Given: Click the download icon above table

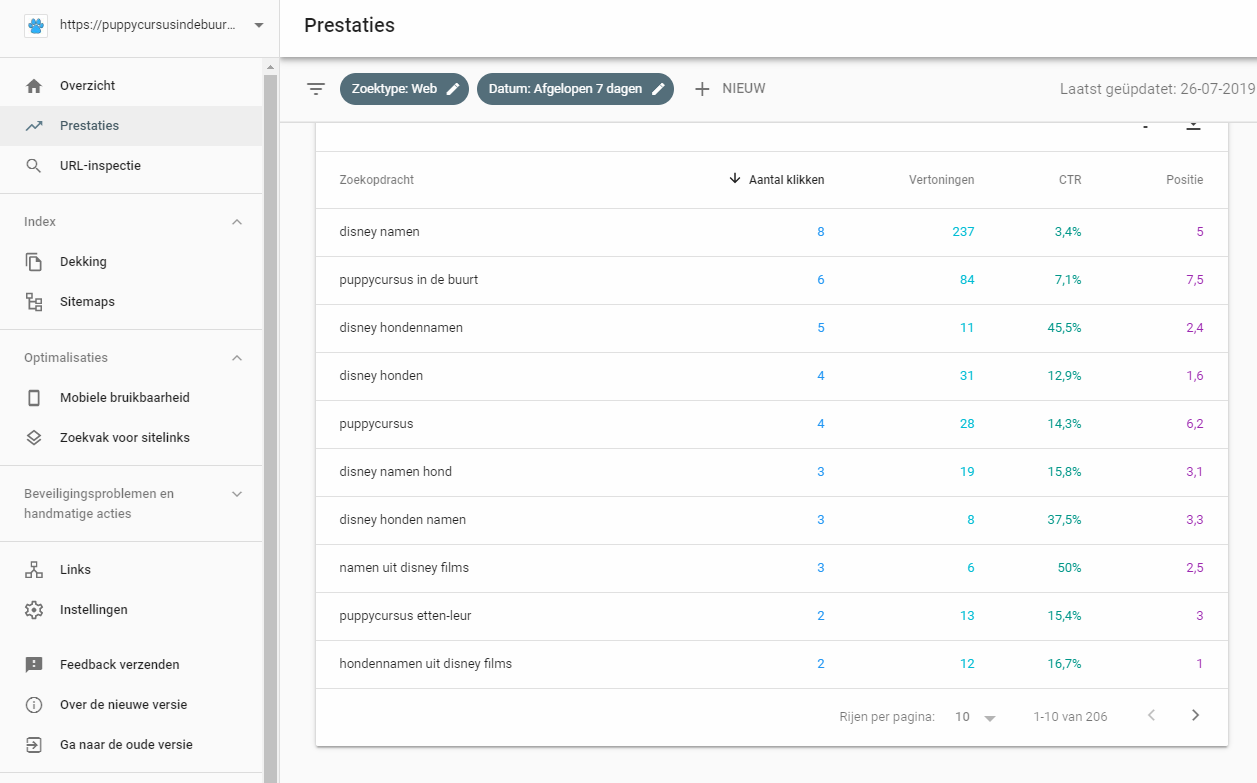Looking at the screenshot, I should [x=1193, y=125].
